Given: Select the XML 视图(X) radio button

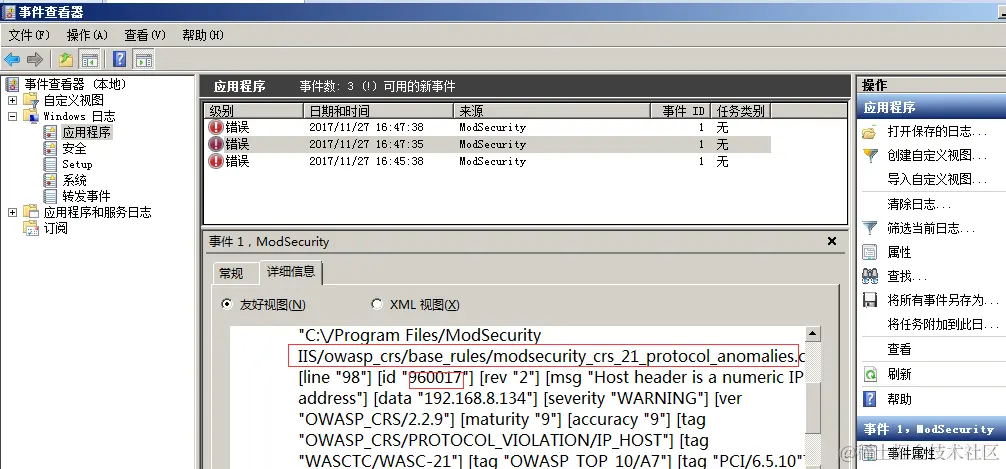Looking at the screenshot, I should coord(377,304).
